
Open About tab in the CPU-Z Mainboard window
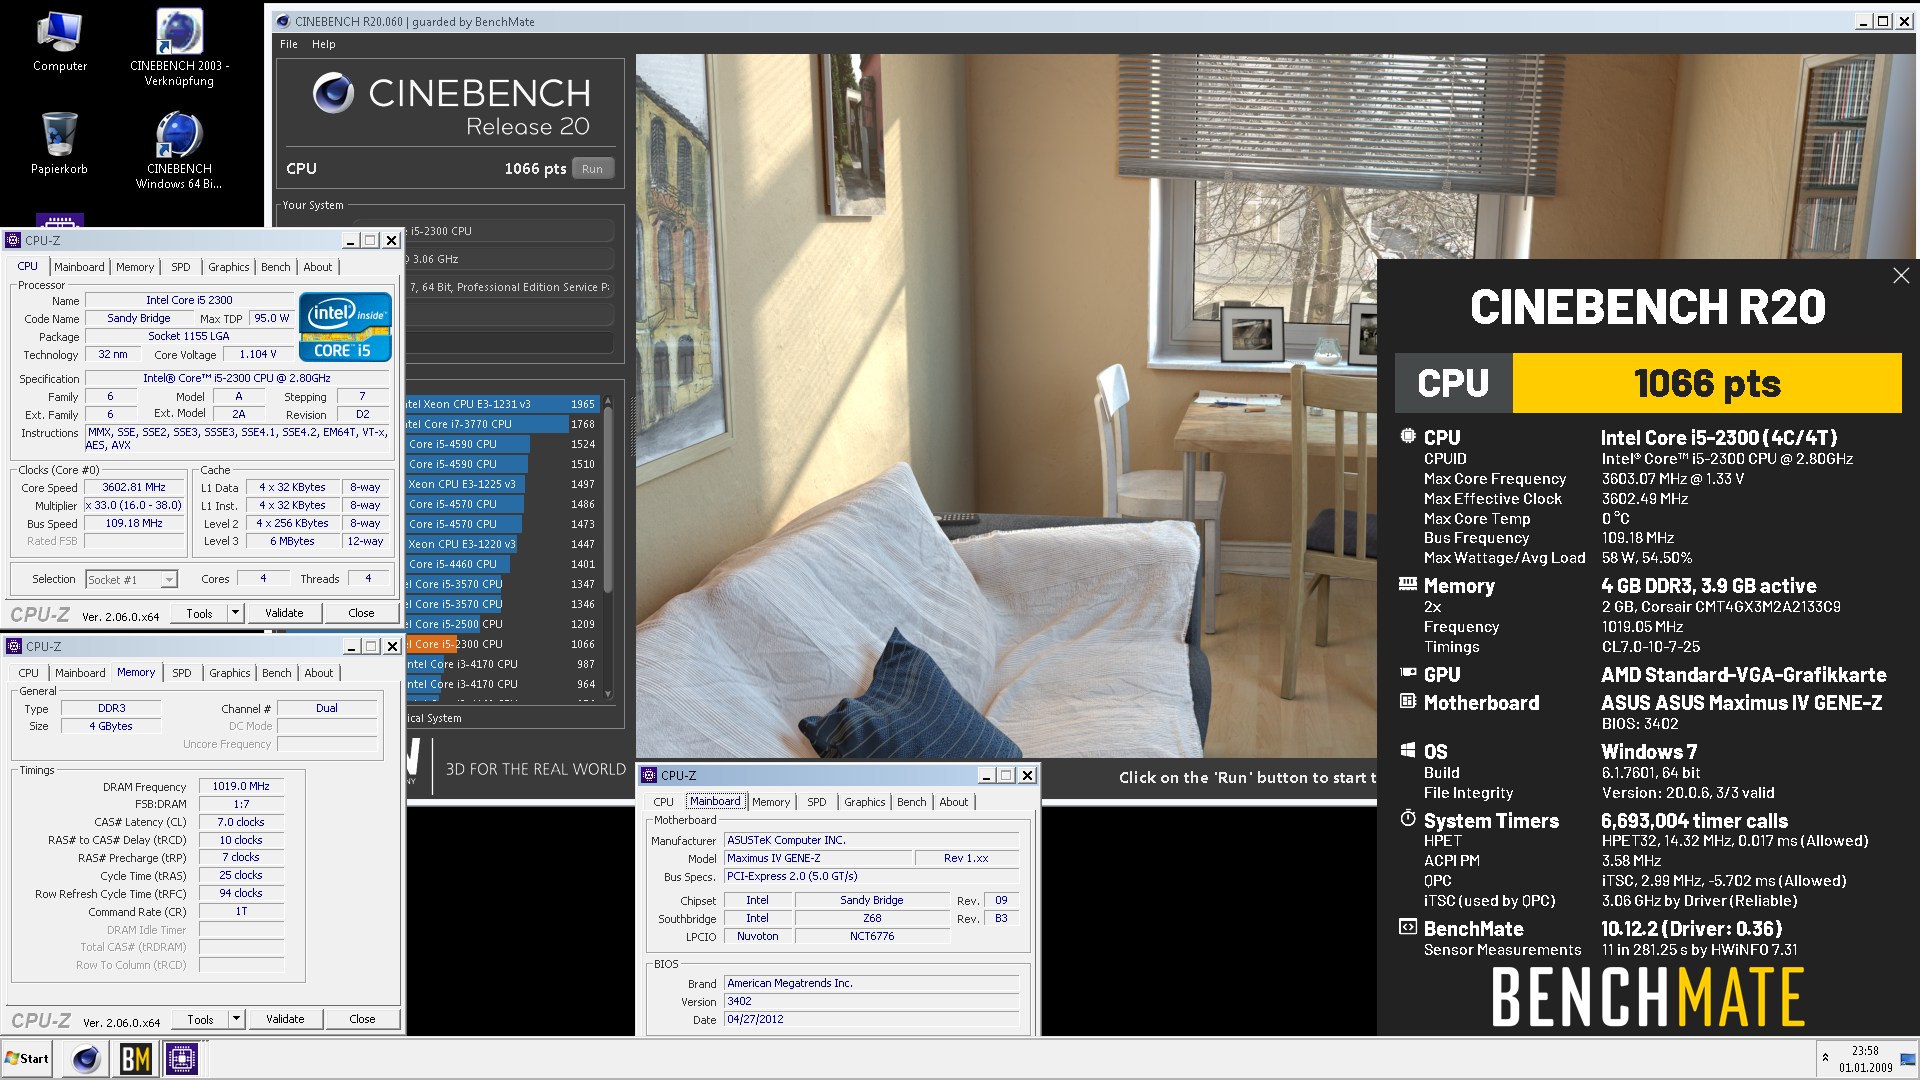click(953, 802)
